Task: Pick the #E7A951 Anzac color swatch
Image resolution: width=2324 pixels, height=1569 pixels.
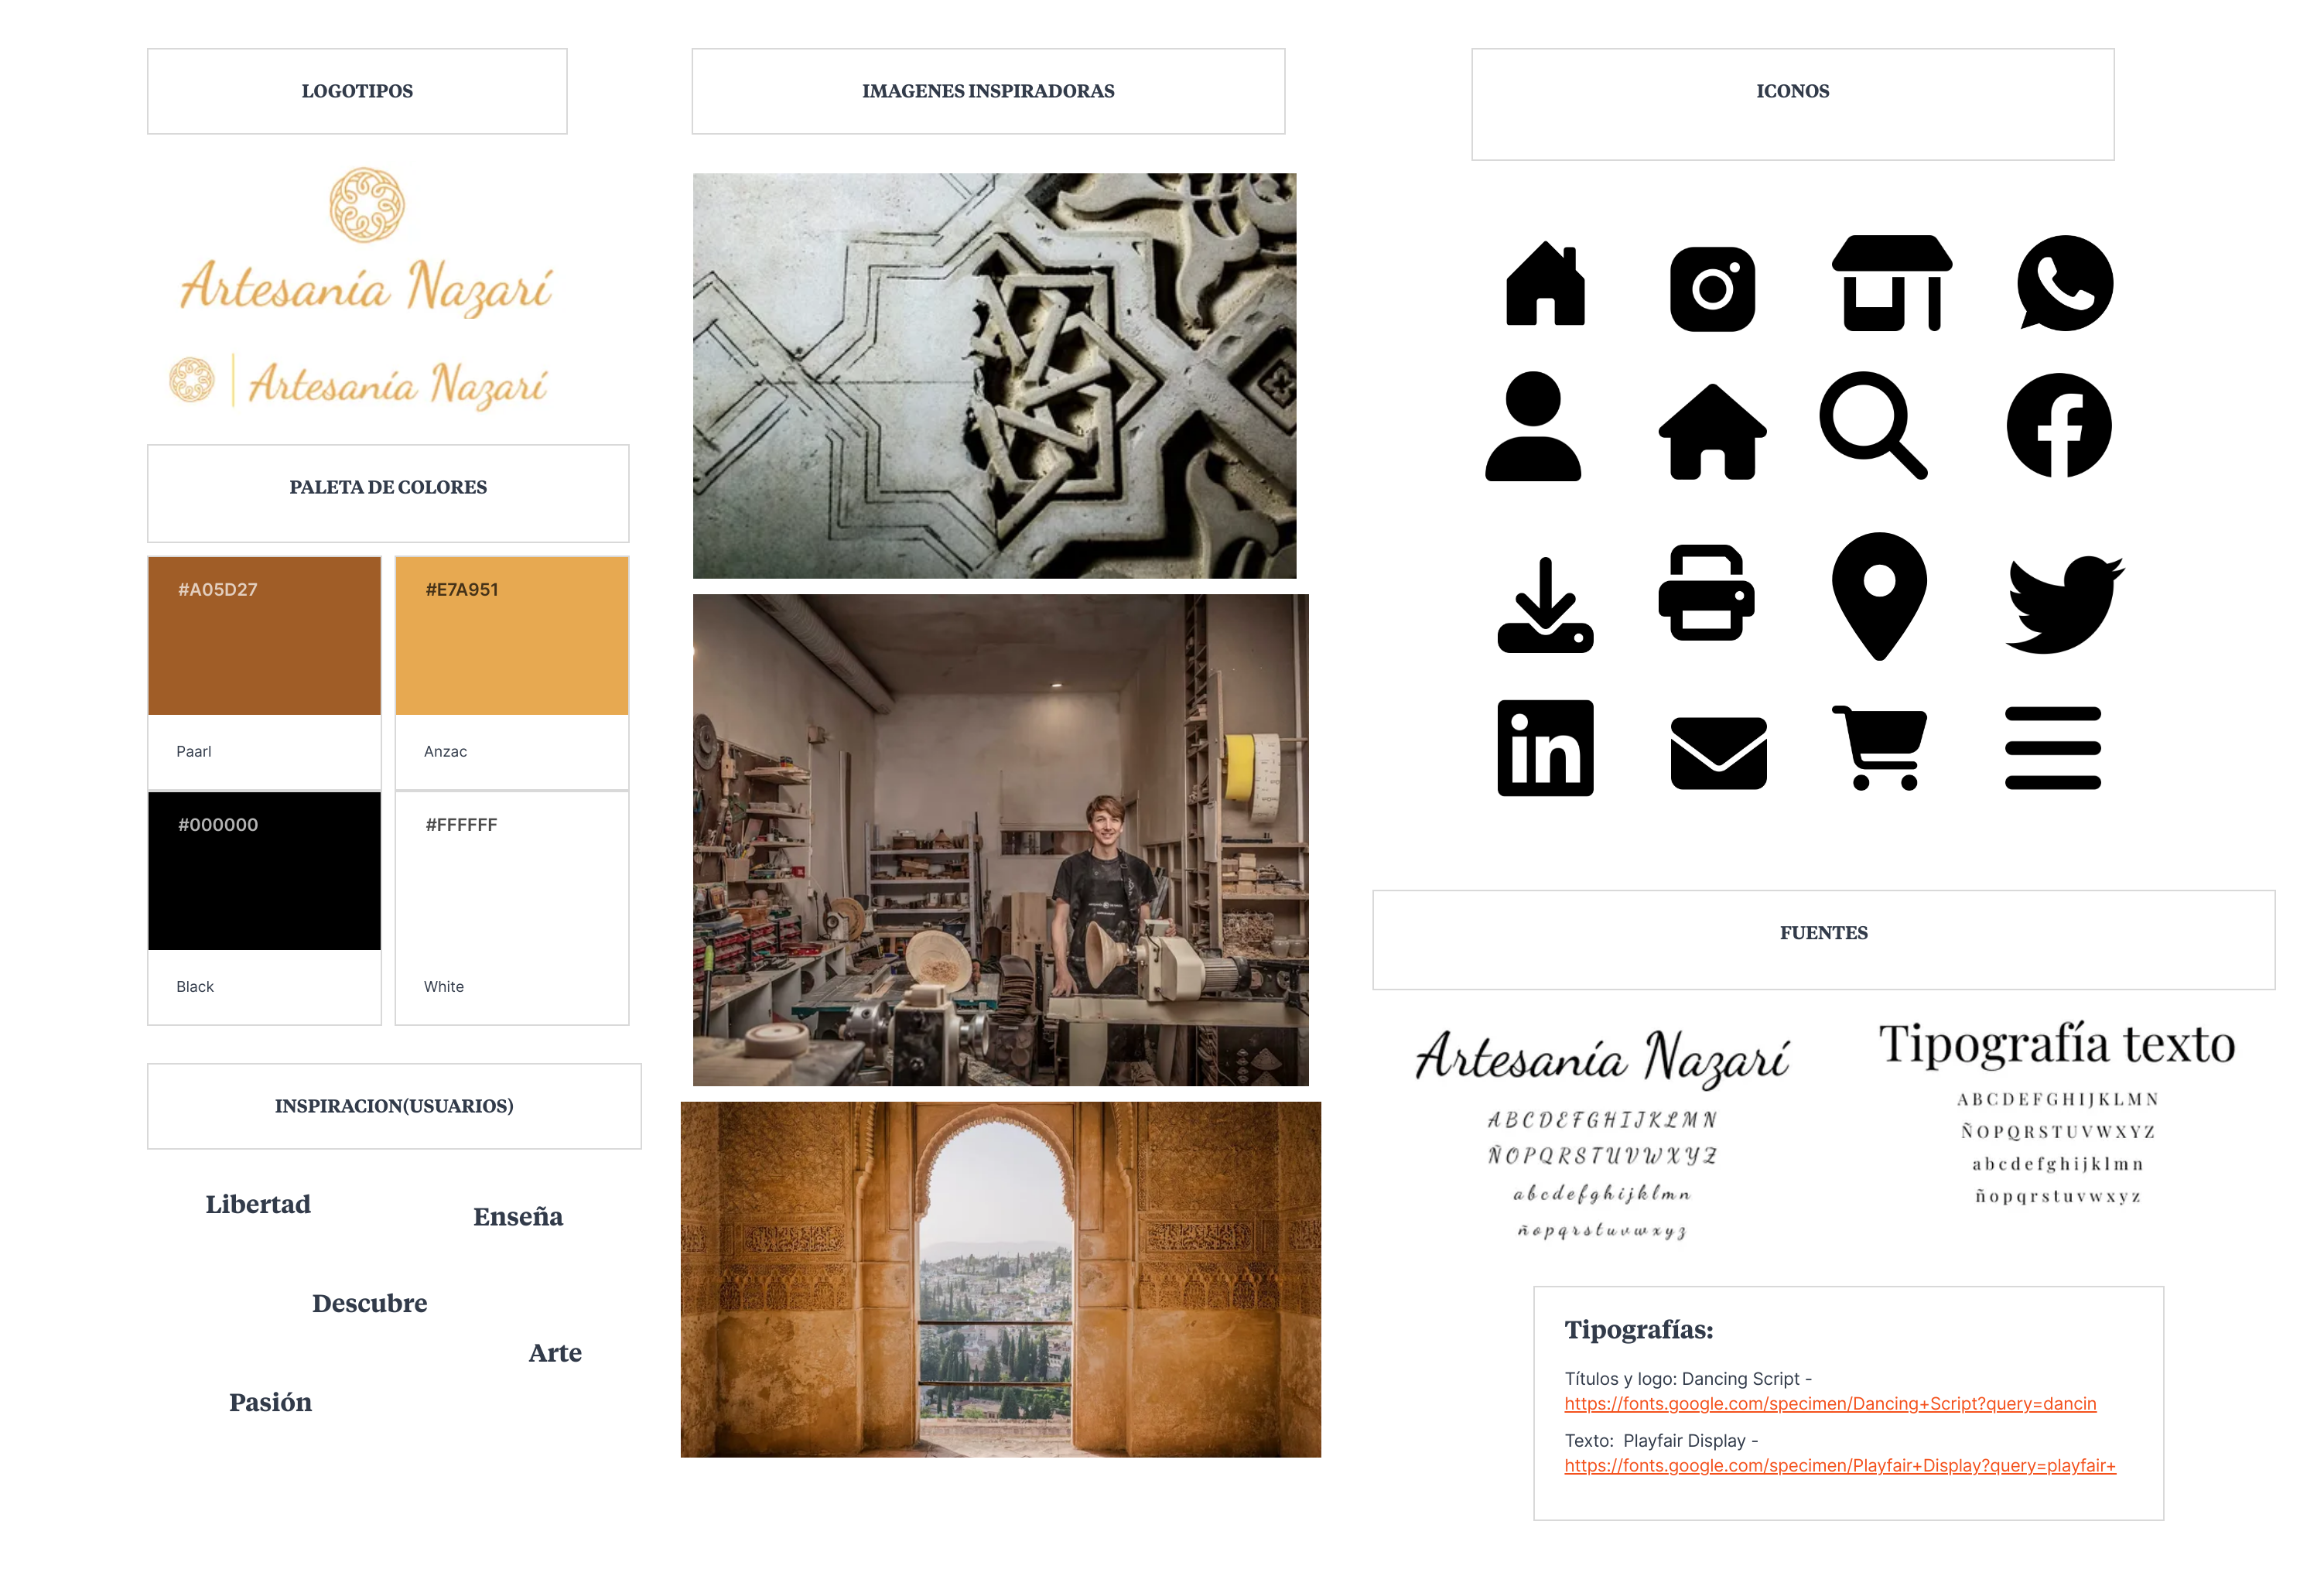Action: click(511, 636)
